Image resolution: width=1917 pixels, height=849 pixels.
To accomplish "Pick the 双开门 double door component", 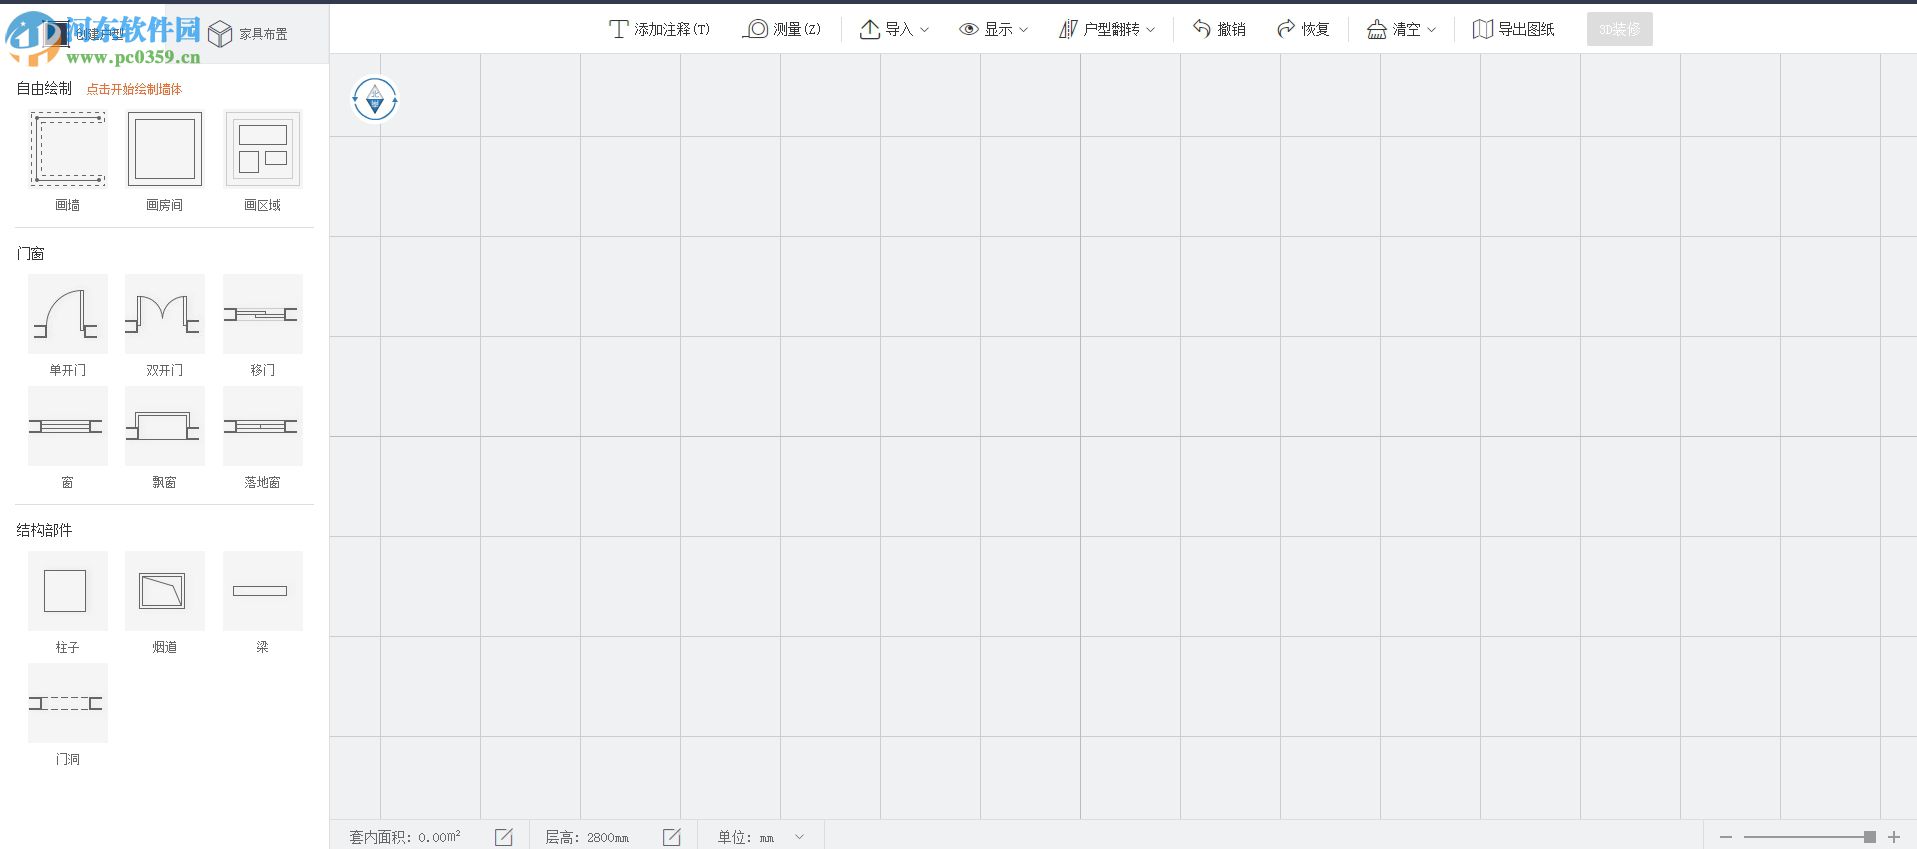I will click(x=164, y=314).
